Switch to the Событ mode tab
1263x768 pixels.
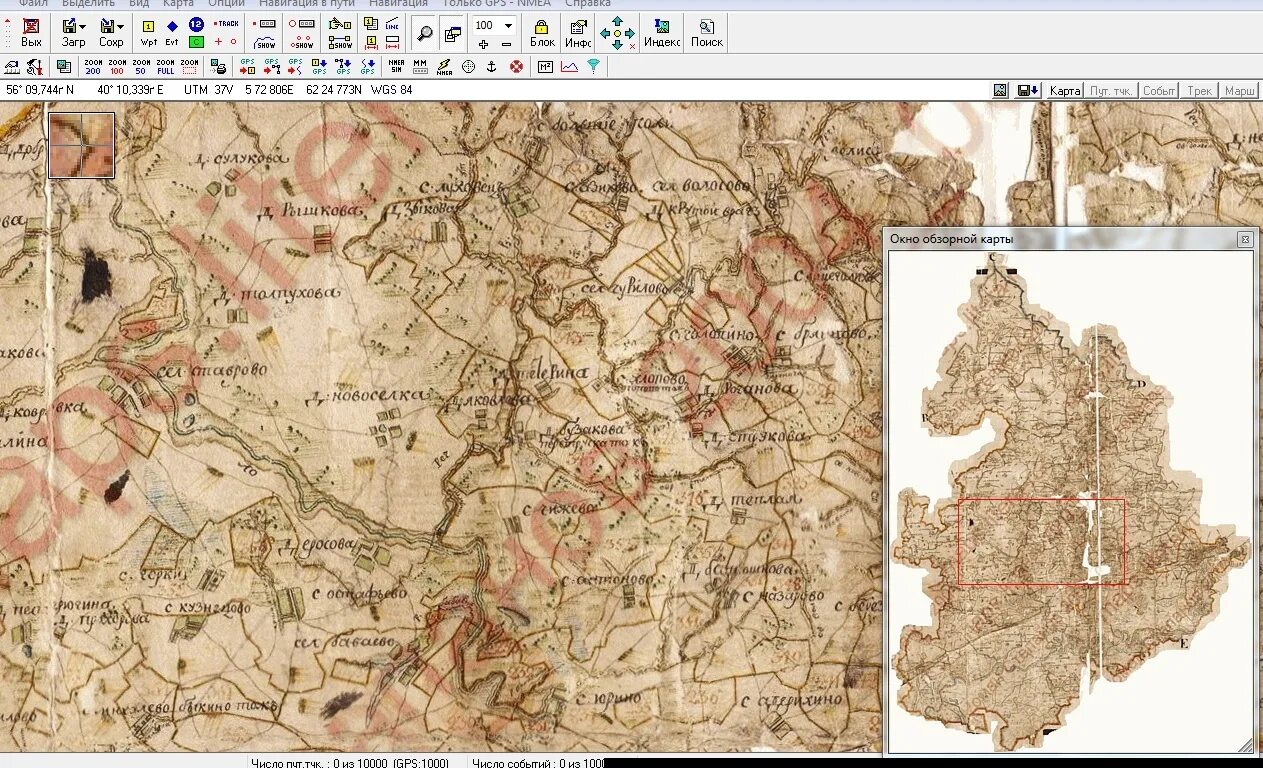(1159, 91)
